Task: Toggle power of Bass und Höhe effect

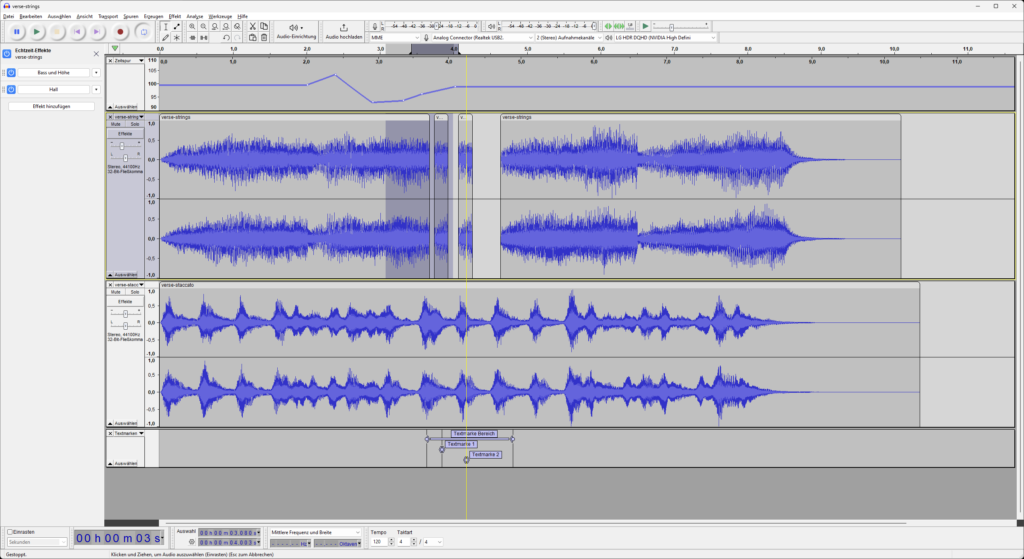Action: pos(11,72)
